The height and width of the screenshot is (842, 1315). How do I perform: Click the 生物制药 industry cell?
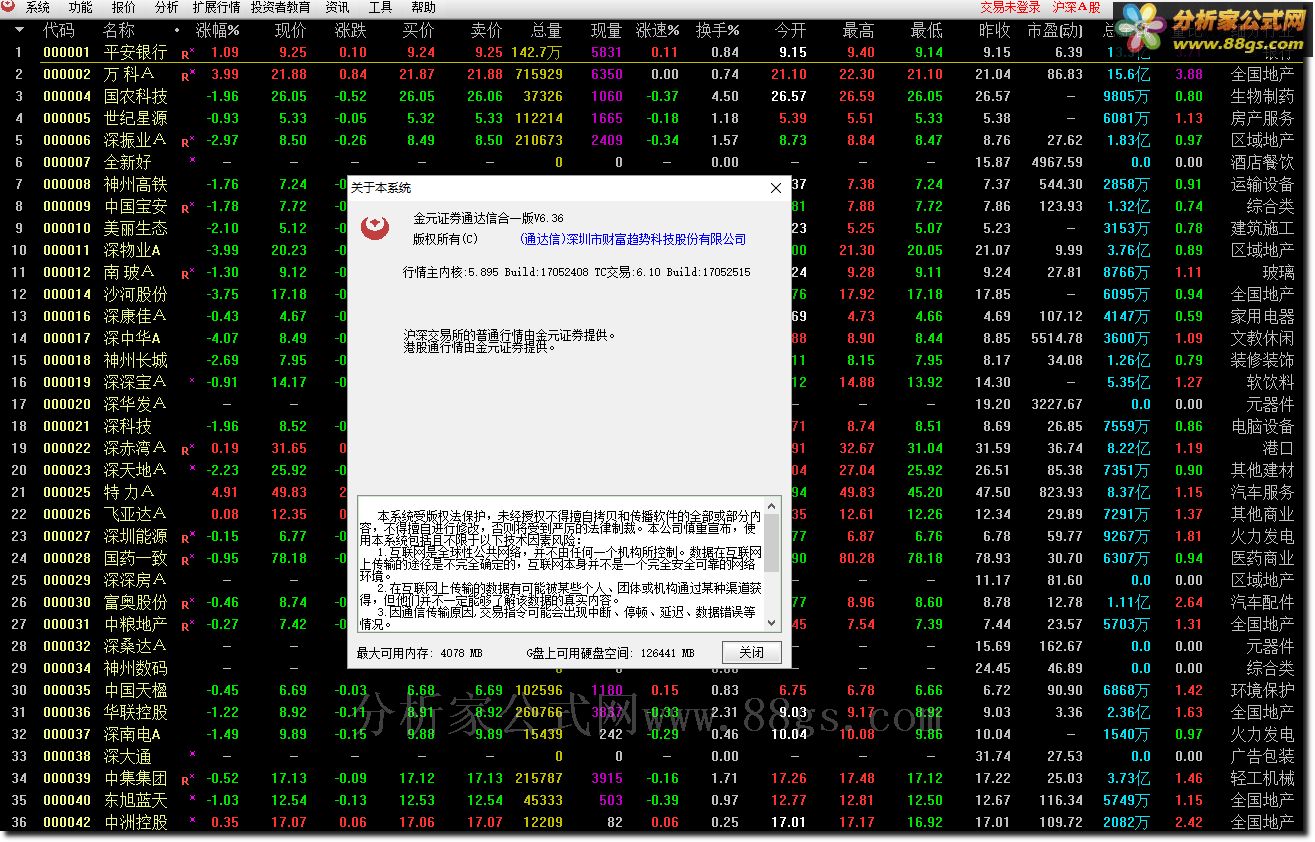click(x=1262, y=96)
